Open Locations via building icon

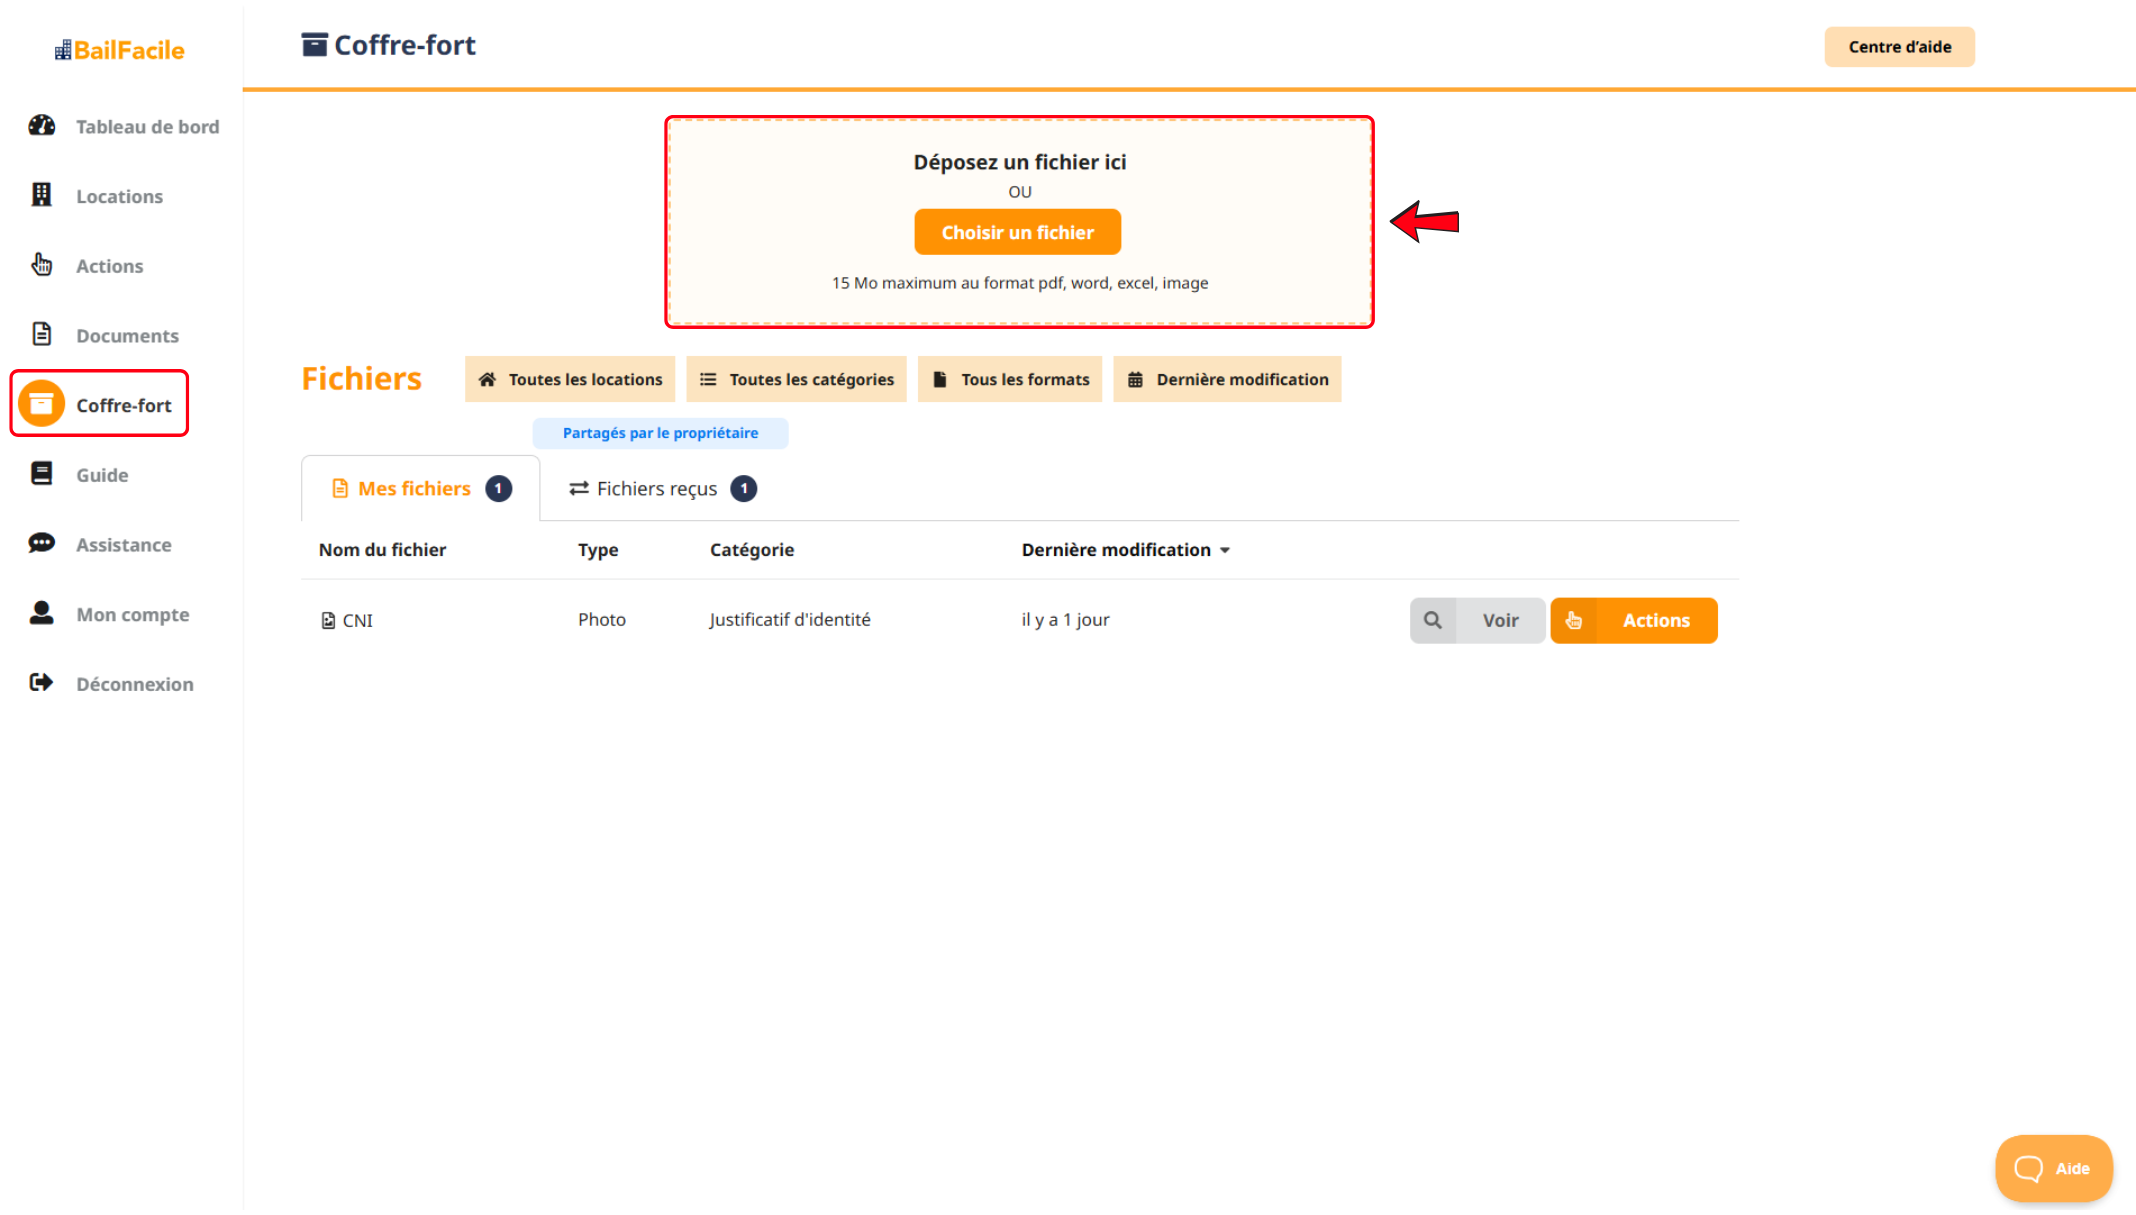click(42, 195)
